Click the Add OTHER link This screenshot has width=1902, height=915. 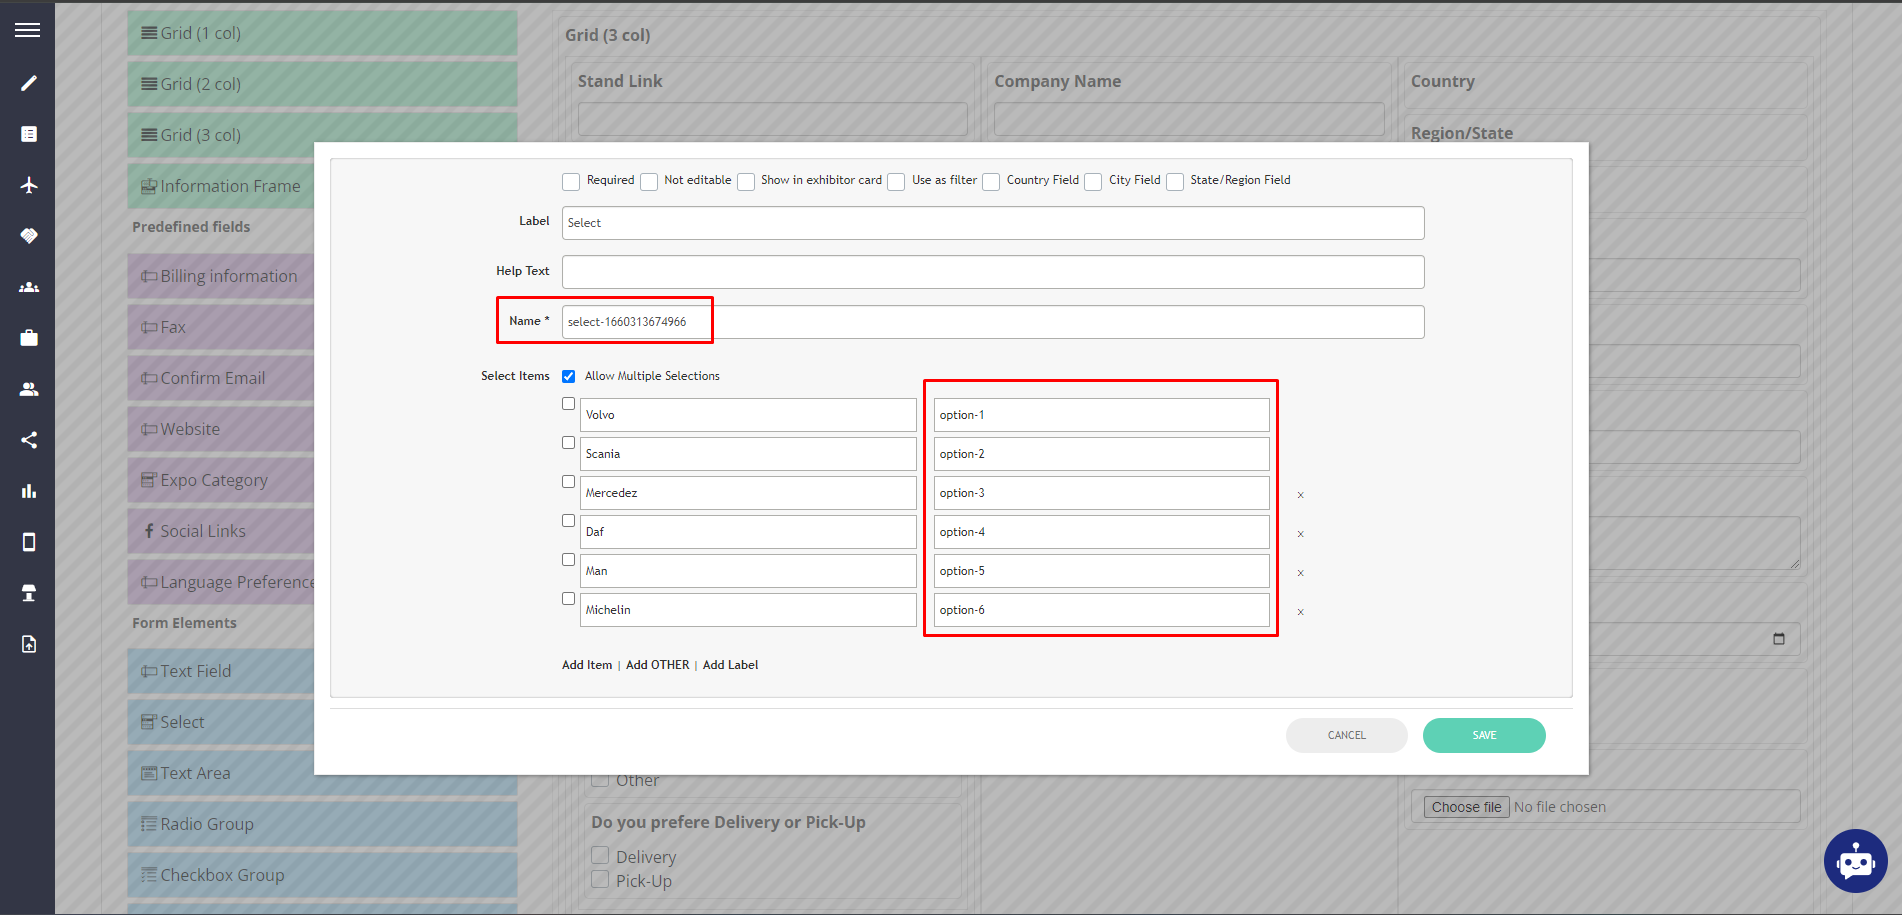[657, 665]
